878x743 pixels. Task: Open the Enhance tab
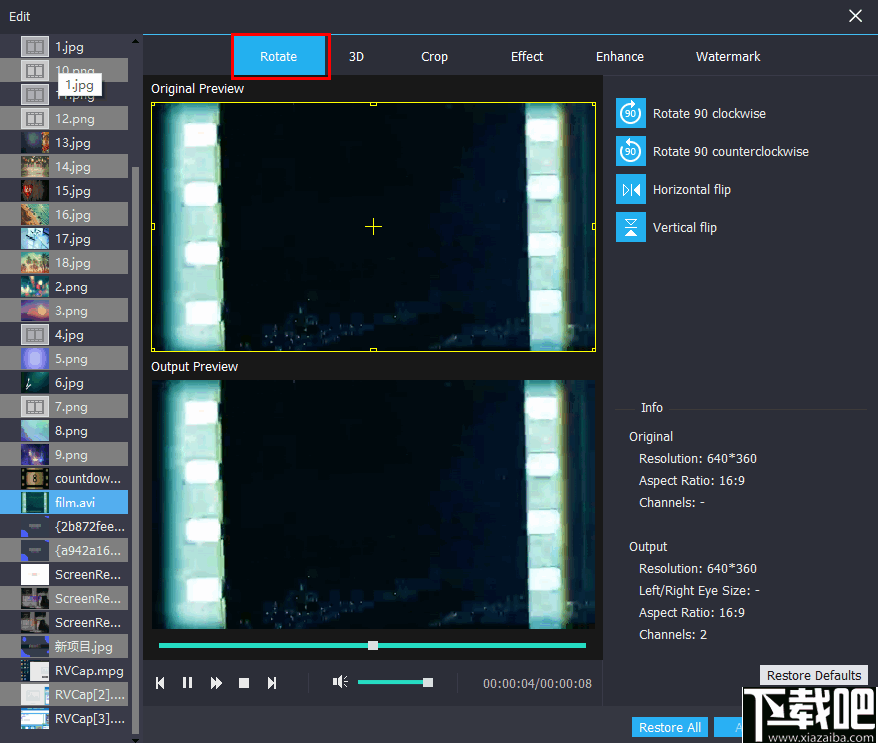619,56
